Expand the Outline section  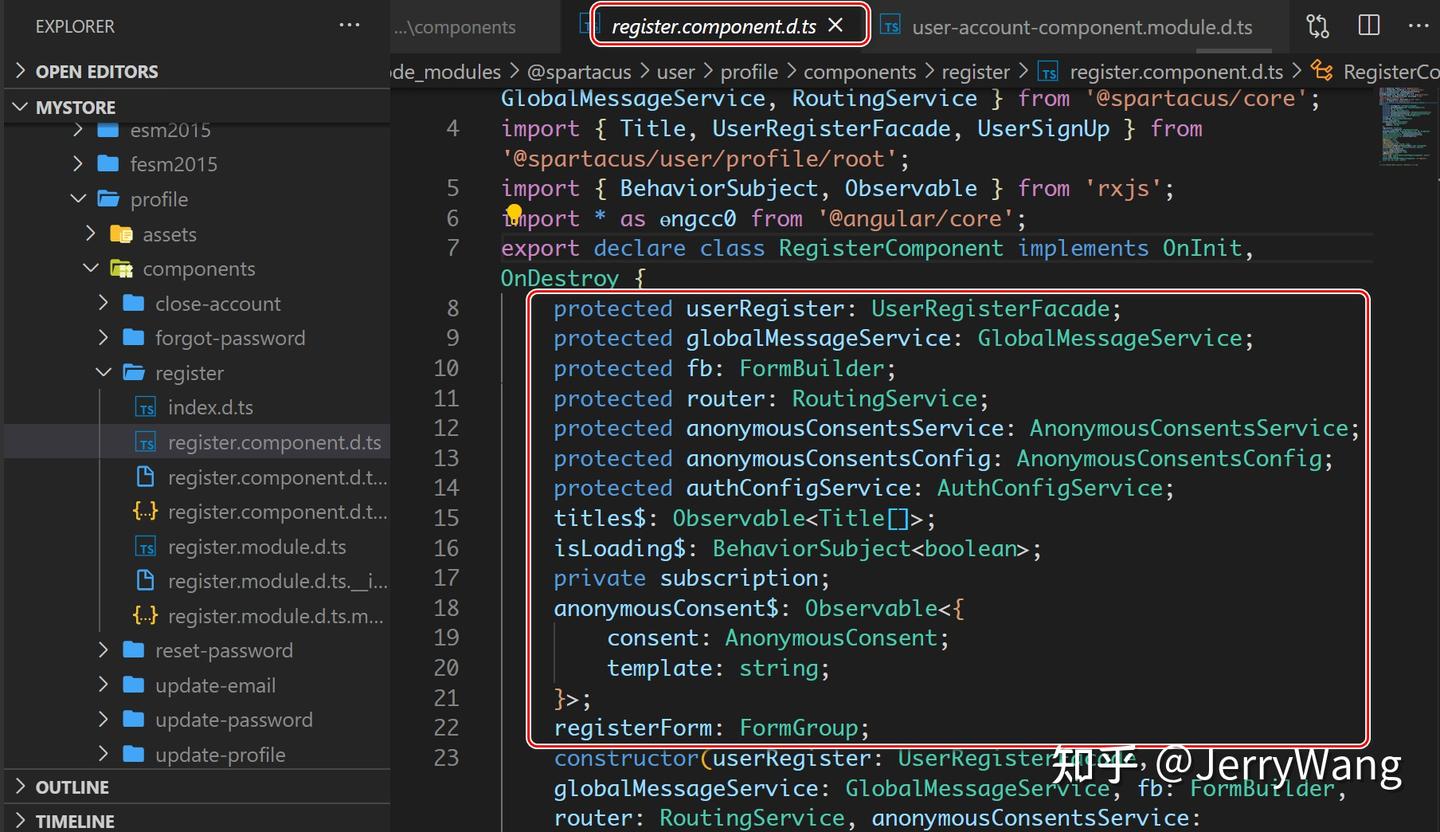[20, 787]
